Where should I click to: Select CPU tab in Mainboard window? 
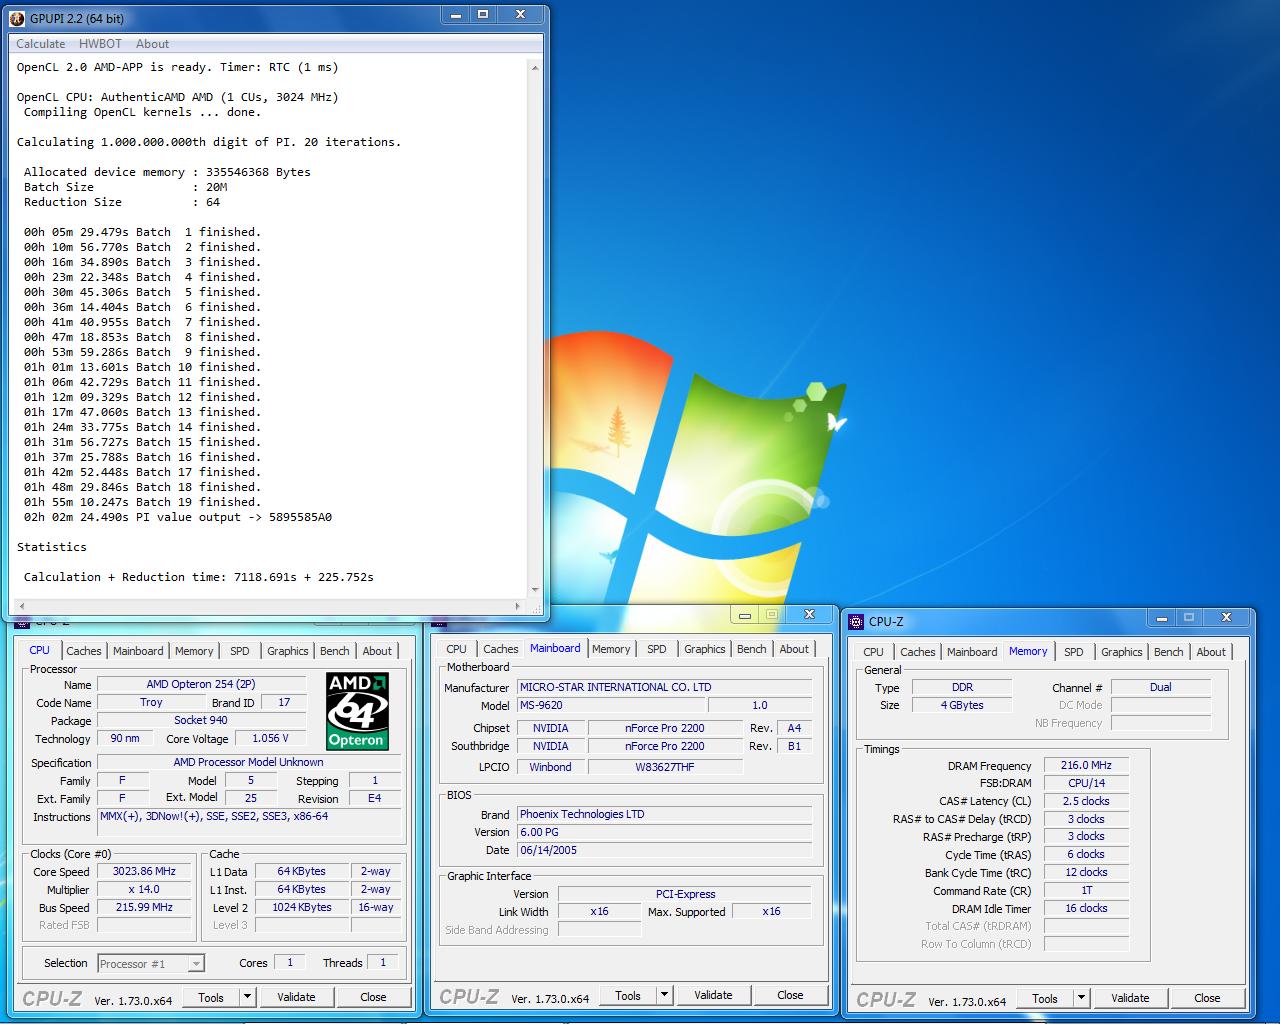tap(457, 649)
